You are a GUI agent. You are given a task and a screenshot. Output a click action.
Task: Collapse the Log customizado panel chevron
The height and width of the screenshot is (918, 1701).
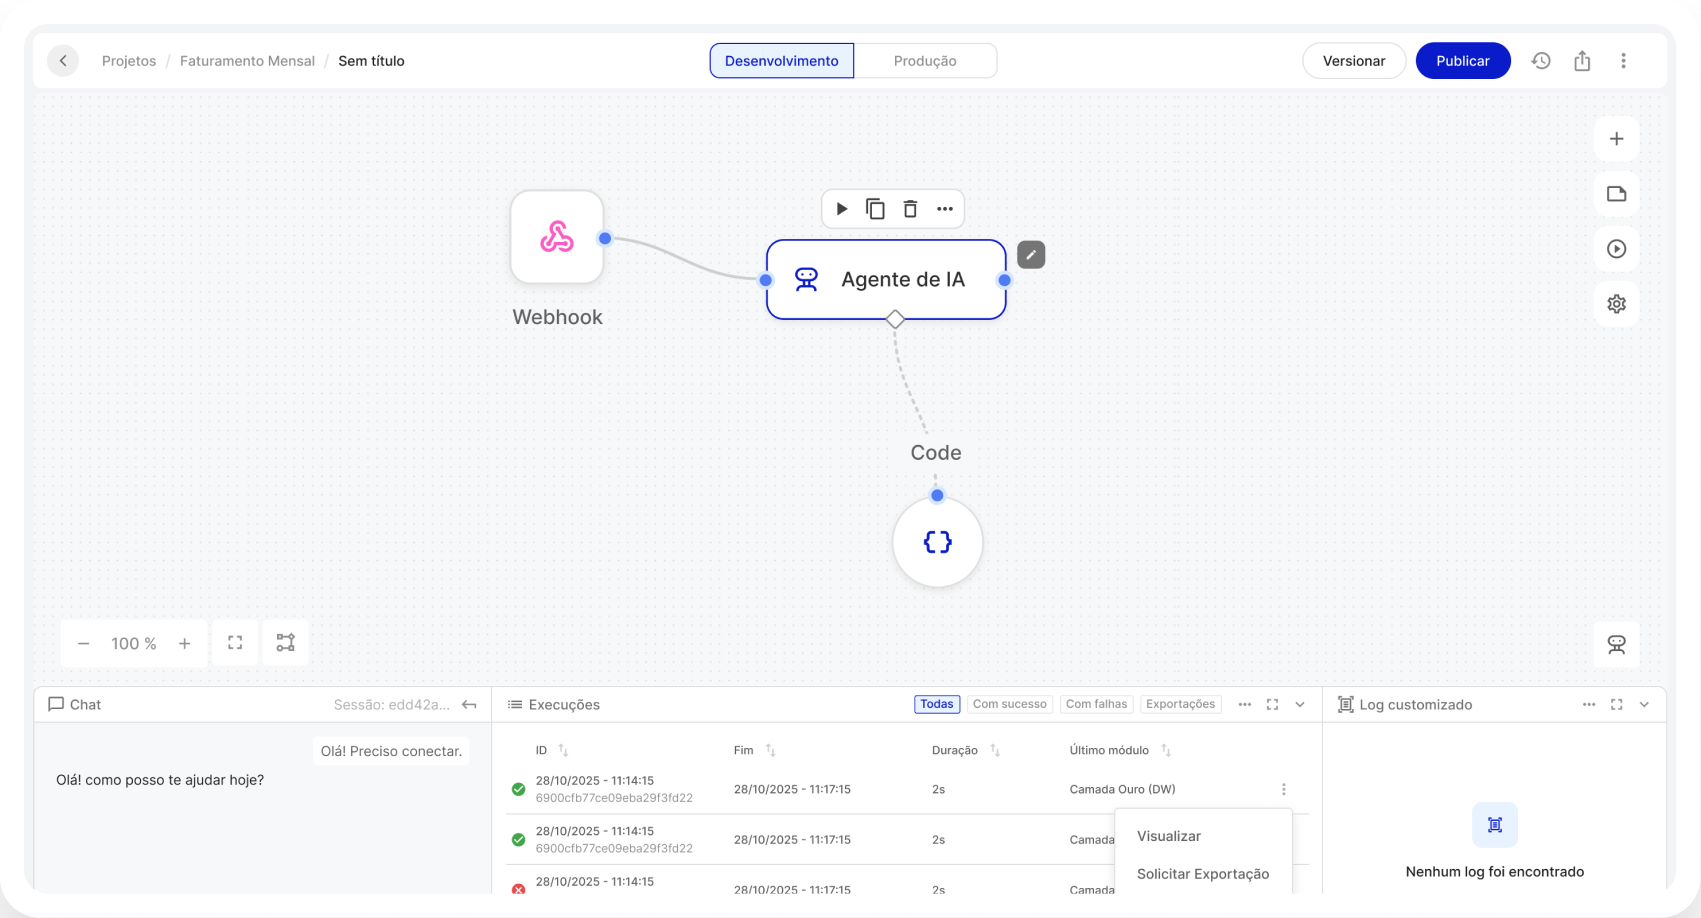point(1644,705)
